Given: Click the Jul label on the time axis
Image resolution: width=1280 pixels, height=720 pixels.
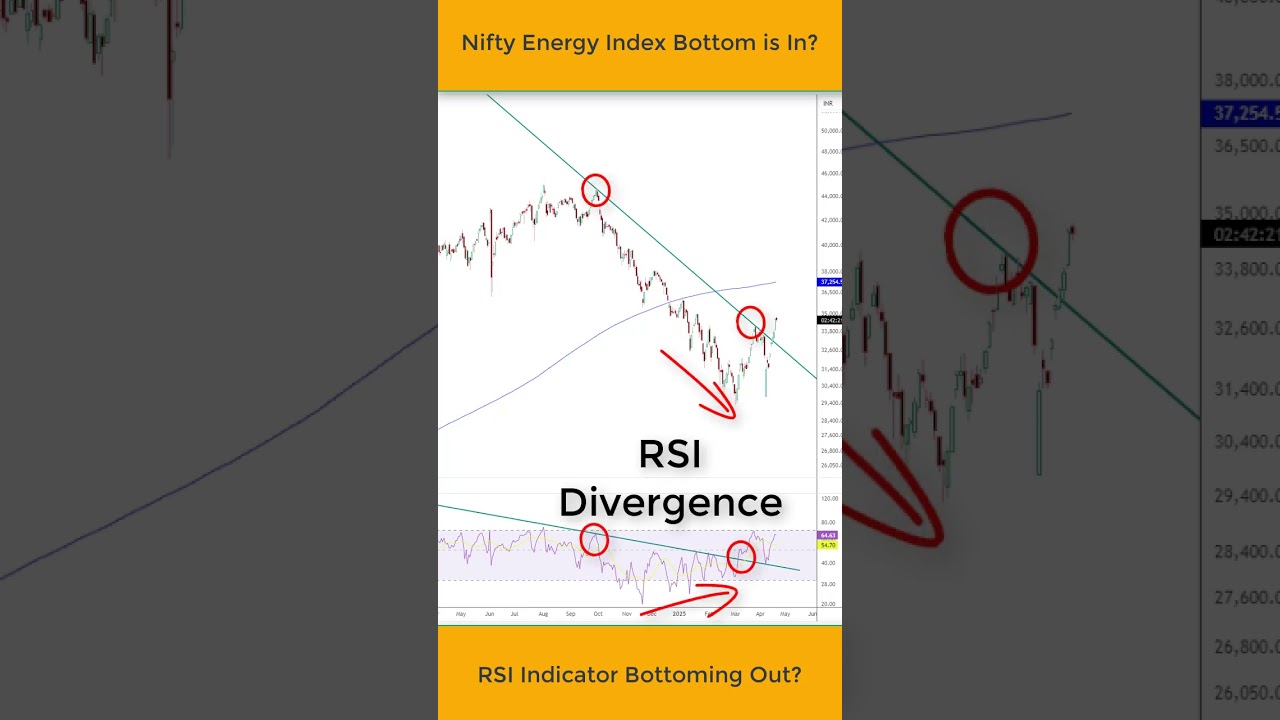Looking at the screenshot, I should click(515, 614).
